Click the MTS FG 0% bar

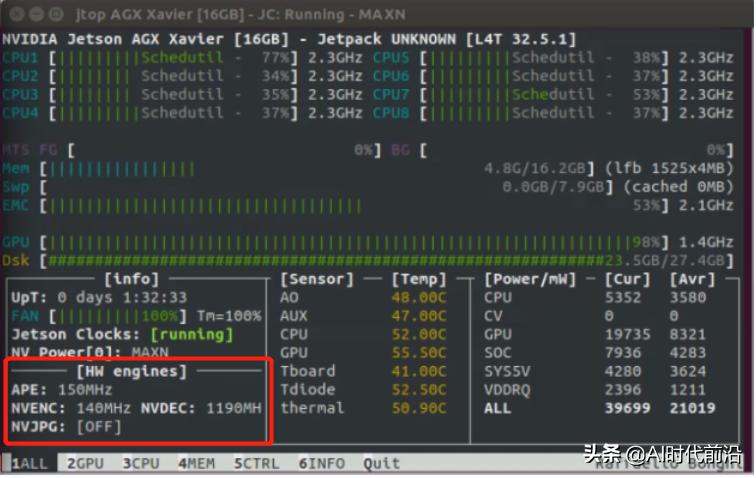(223, 150)
